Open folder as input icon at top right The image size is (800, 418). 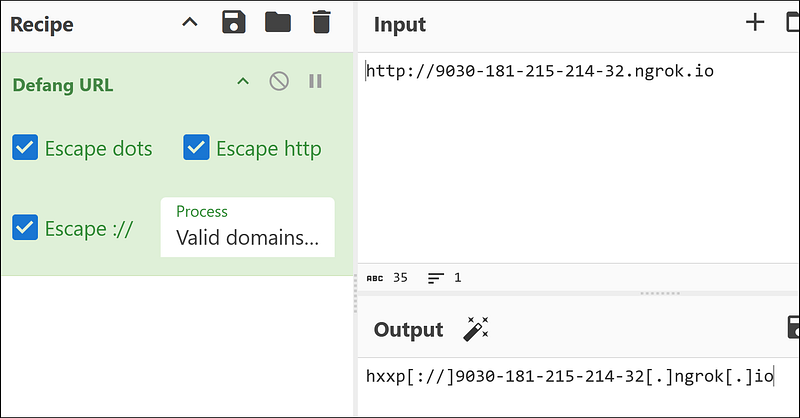click(x=793, y=22)
